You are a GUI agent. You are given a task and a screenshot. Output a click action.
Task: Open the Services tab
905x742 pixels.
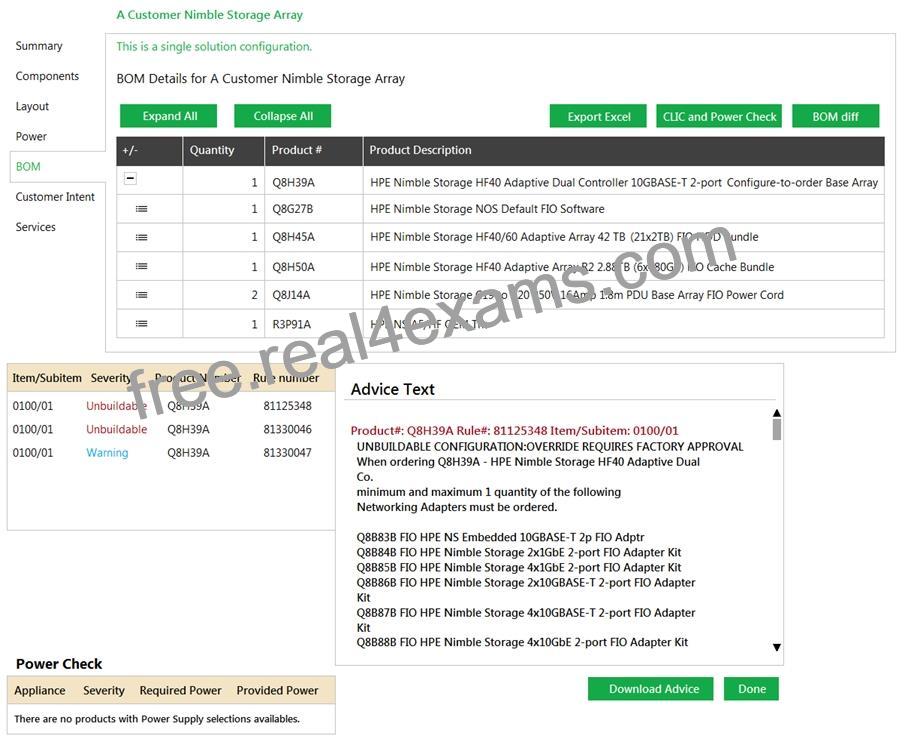[36, 227]
